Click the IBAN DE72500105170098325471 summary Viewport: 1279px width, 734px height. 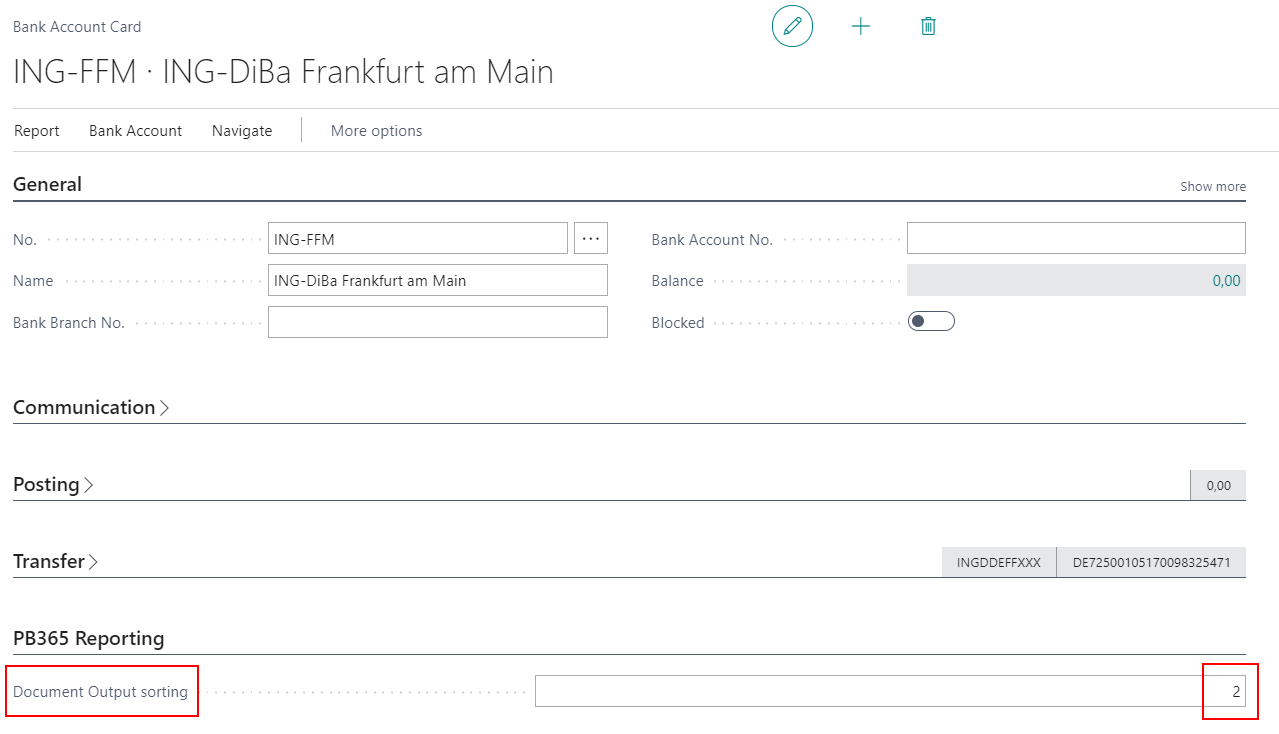click(x=1151, y=562)
